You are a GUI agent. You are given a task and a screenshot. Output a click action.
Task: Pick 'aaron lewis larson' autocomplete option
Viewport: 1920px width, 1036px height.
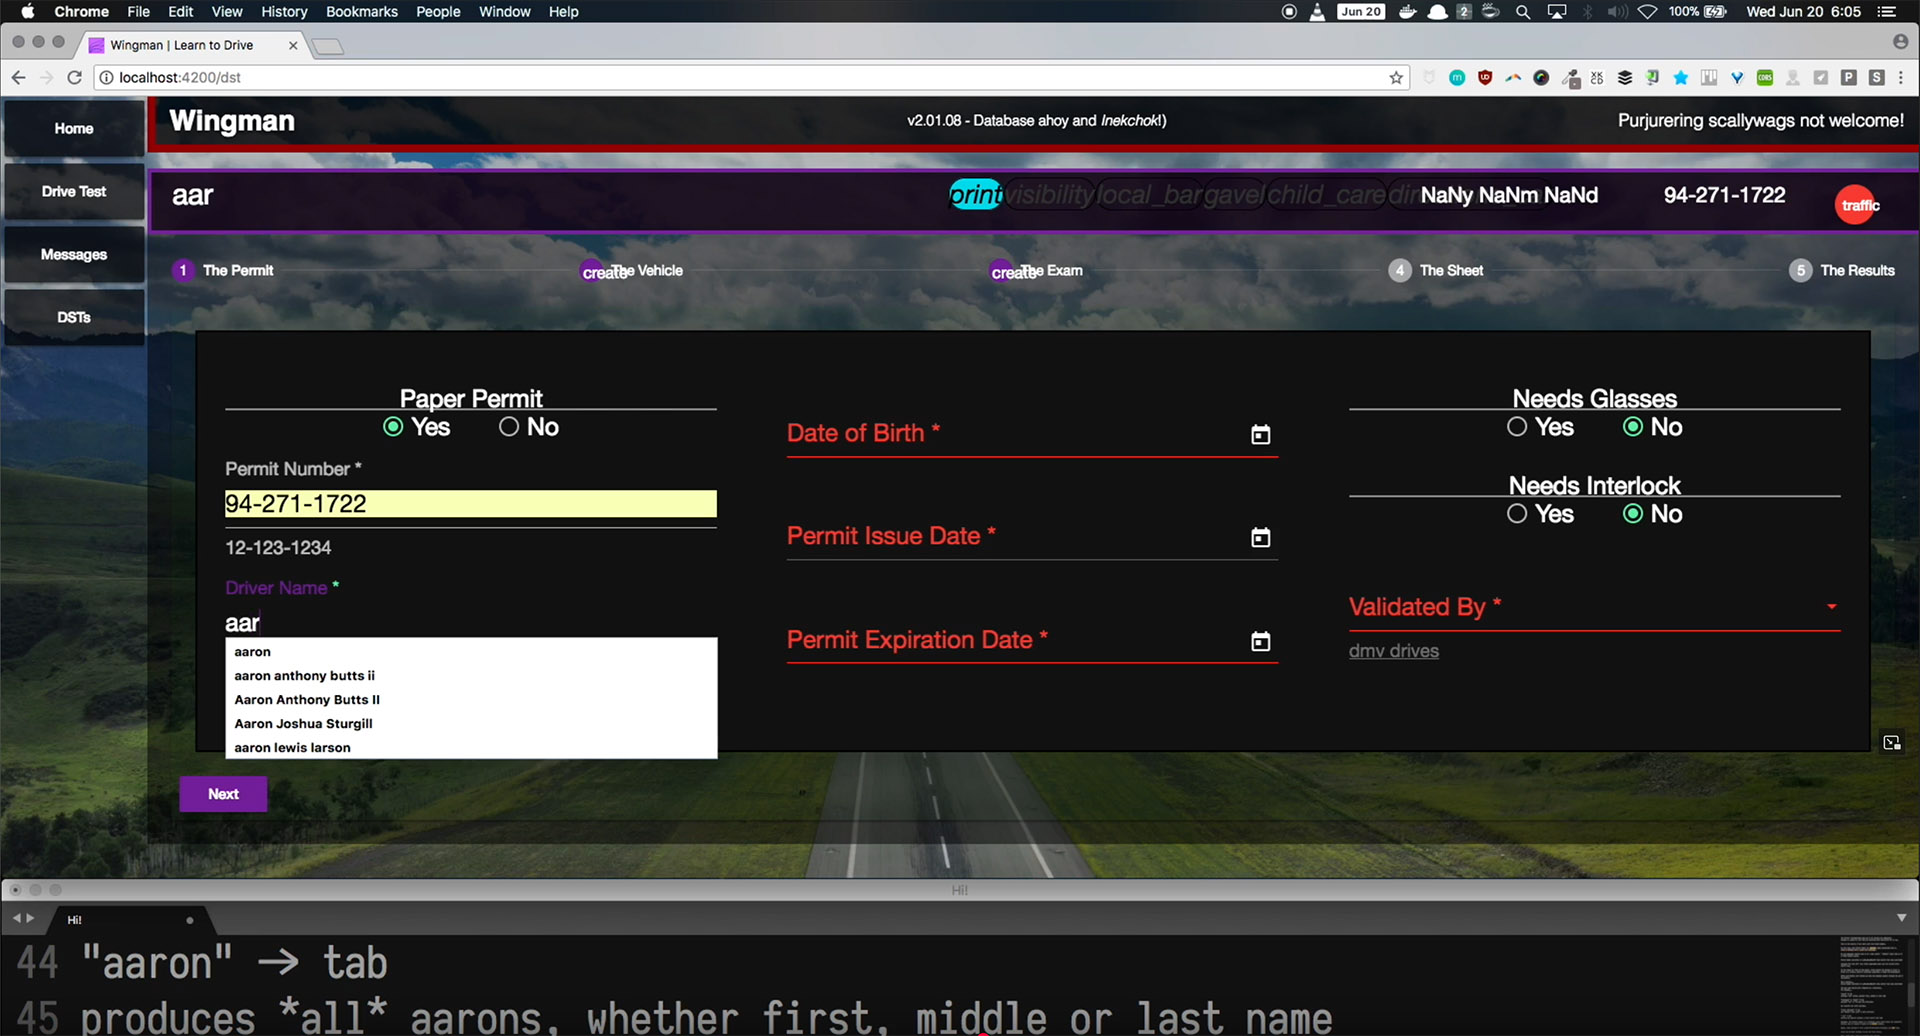point(292,748)
